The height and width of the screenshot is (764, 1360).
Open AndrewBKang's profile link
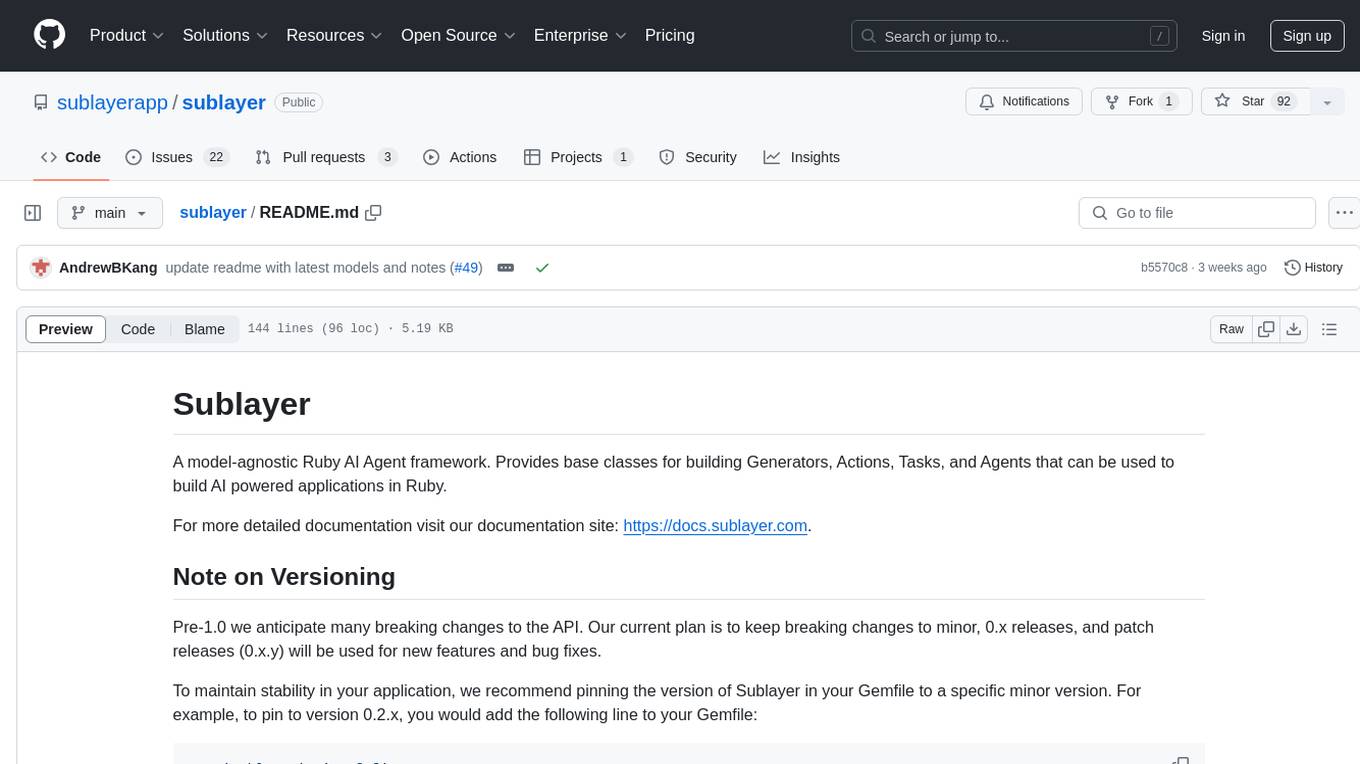[108, 268]
